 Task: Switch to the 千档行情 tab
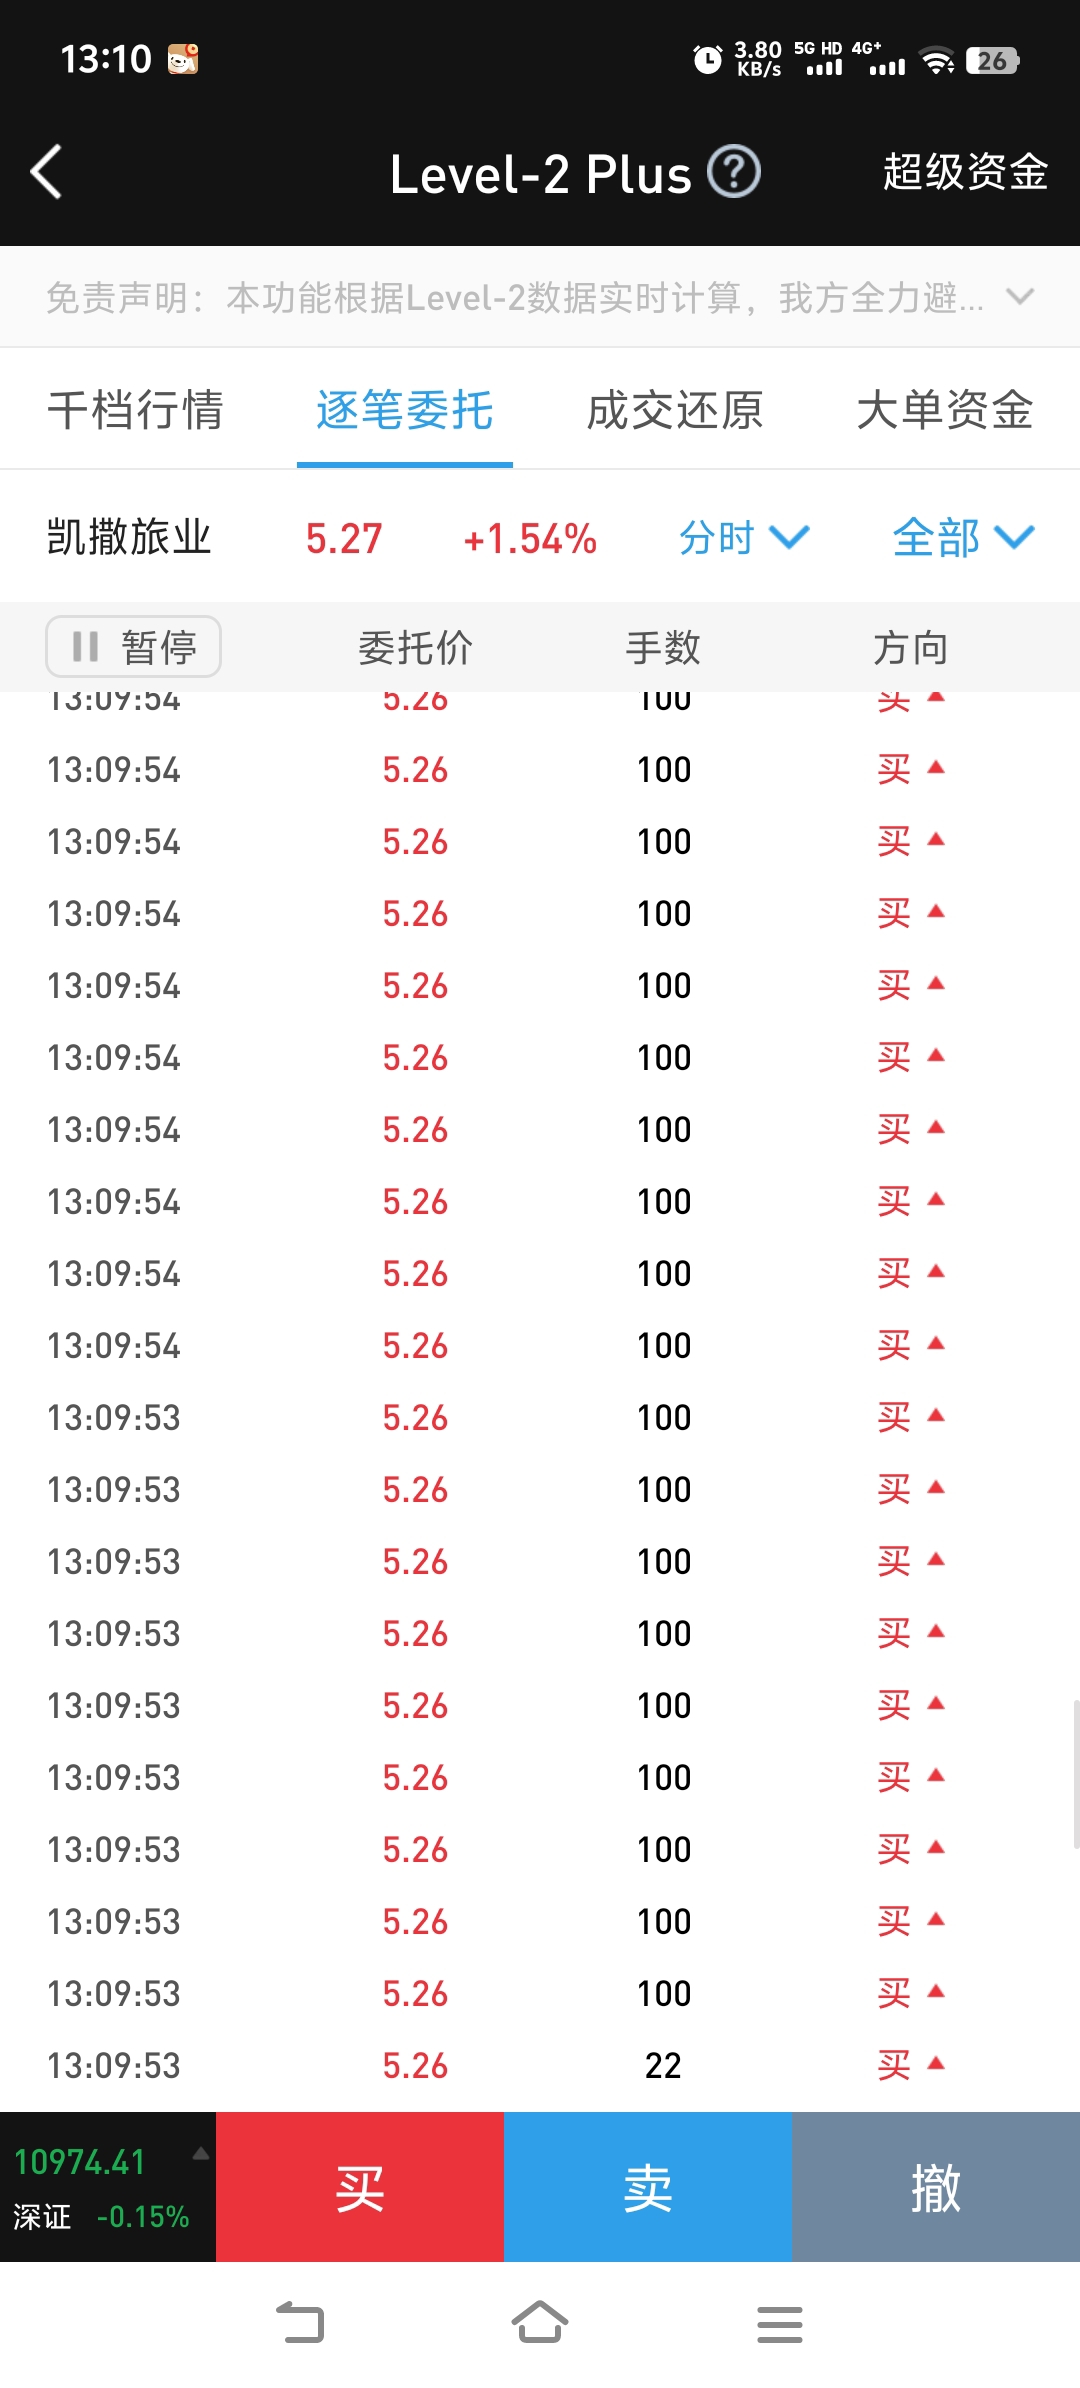(x=135, y=410)
